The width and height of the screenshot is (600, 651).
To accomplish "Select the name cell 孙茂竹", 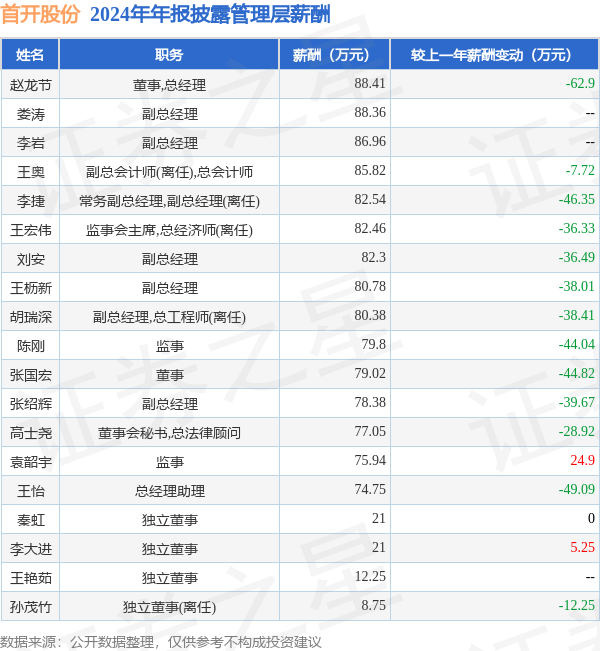I will pyautogui.click(x=31, y=607).
